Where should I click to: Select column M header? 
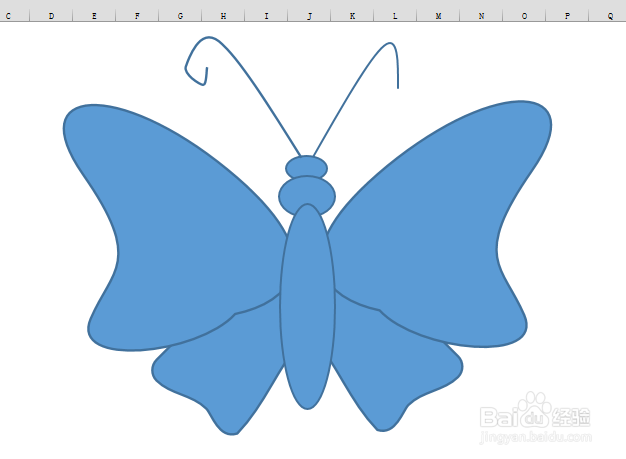point(438,16)
